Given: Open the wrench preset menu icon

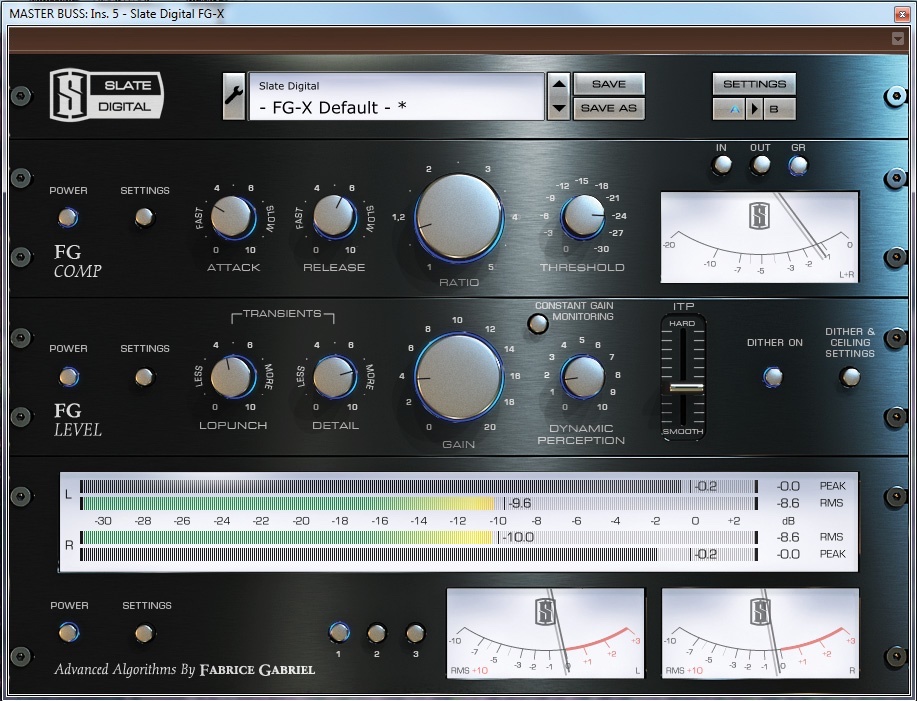Looking at the screenshot, I should (234, 96).
